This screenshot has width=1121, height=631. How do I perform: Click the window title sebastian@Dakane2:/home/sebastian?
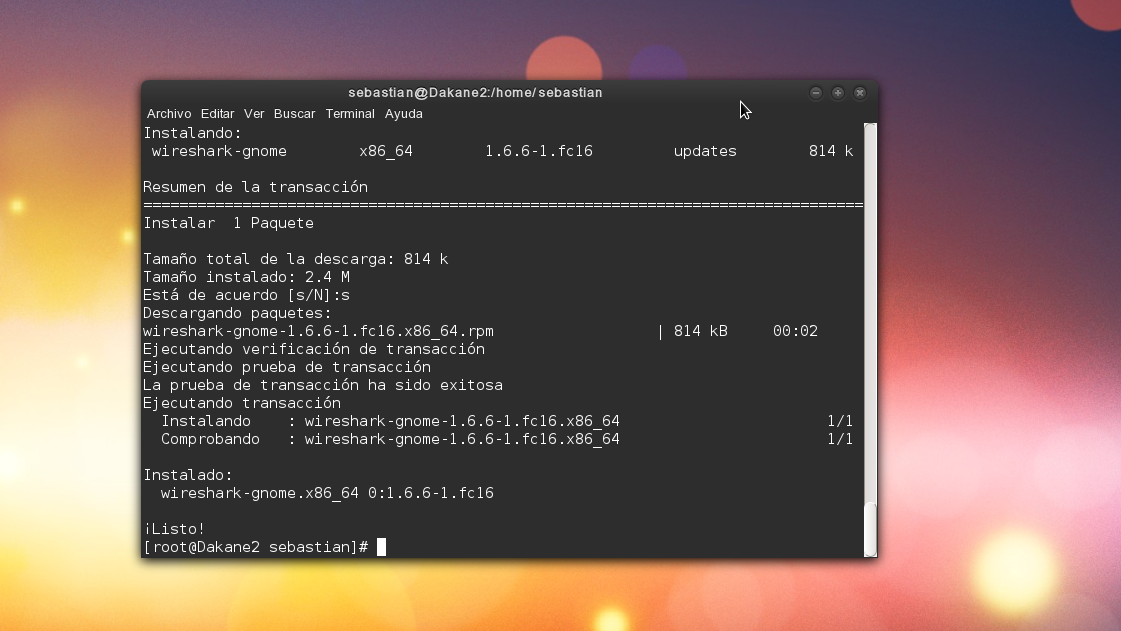click(x=475, y=92)
